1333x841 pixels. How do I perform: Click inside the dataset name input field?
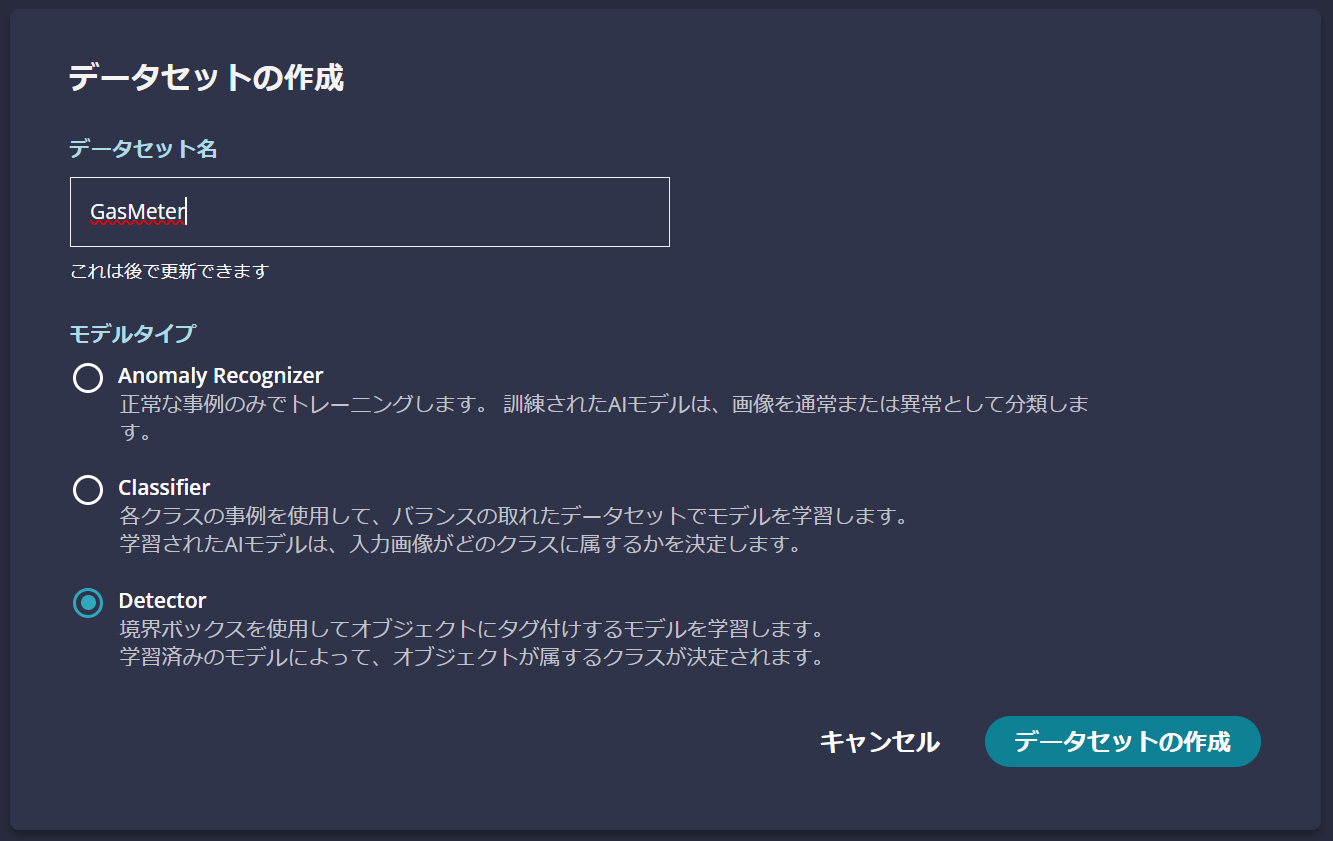tap(368, 211)
